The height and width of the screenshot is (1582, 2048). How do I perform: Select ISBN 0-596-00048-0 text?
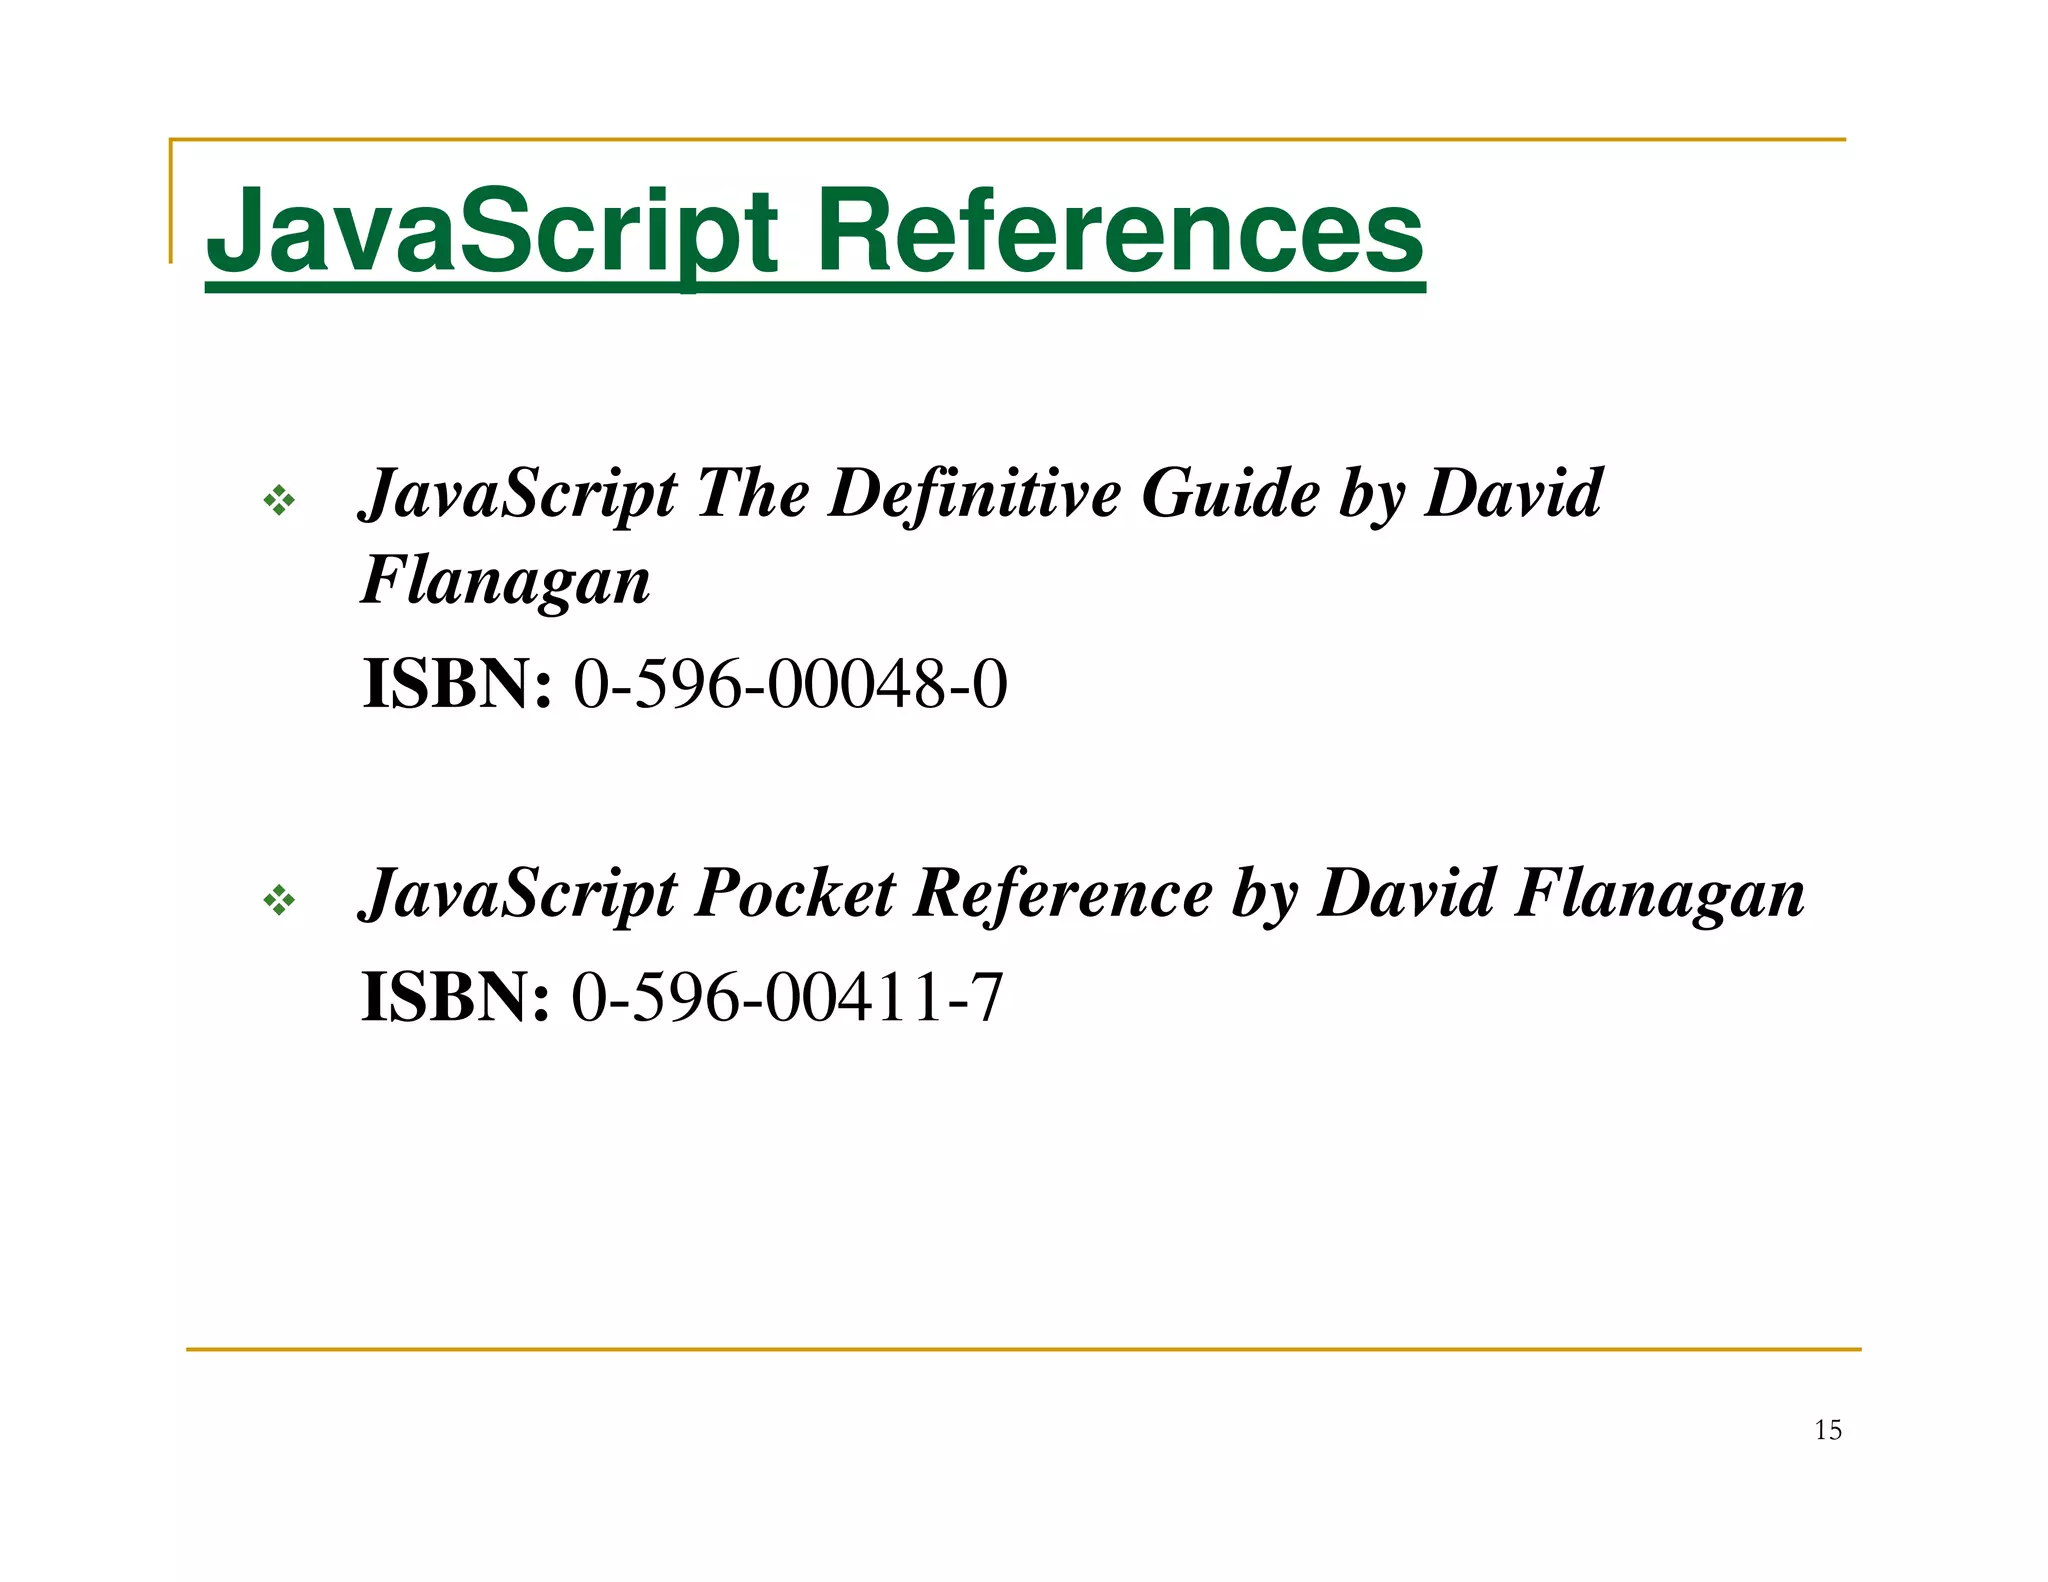tap(685, 685)
